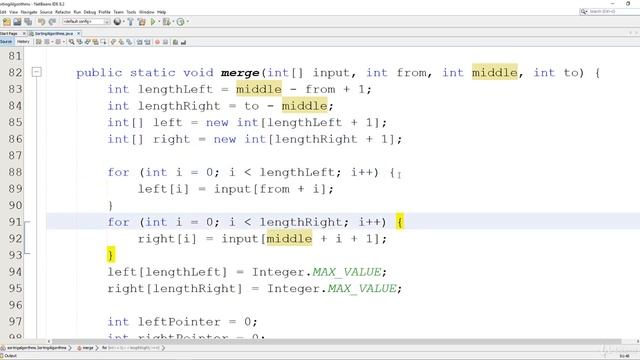Click the Save All toolbar icon
The image size is (640, 360).
[x=28, y=22]
